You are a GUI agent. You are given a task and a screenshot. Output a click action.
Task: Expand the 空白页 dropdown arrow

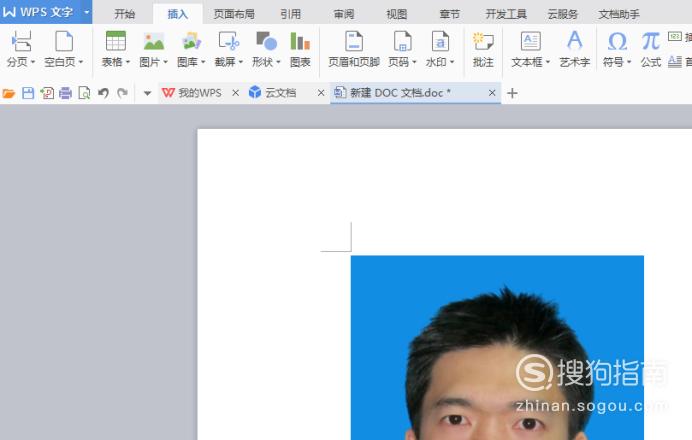click(x=81, y=62)
